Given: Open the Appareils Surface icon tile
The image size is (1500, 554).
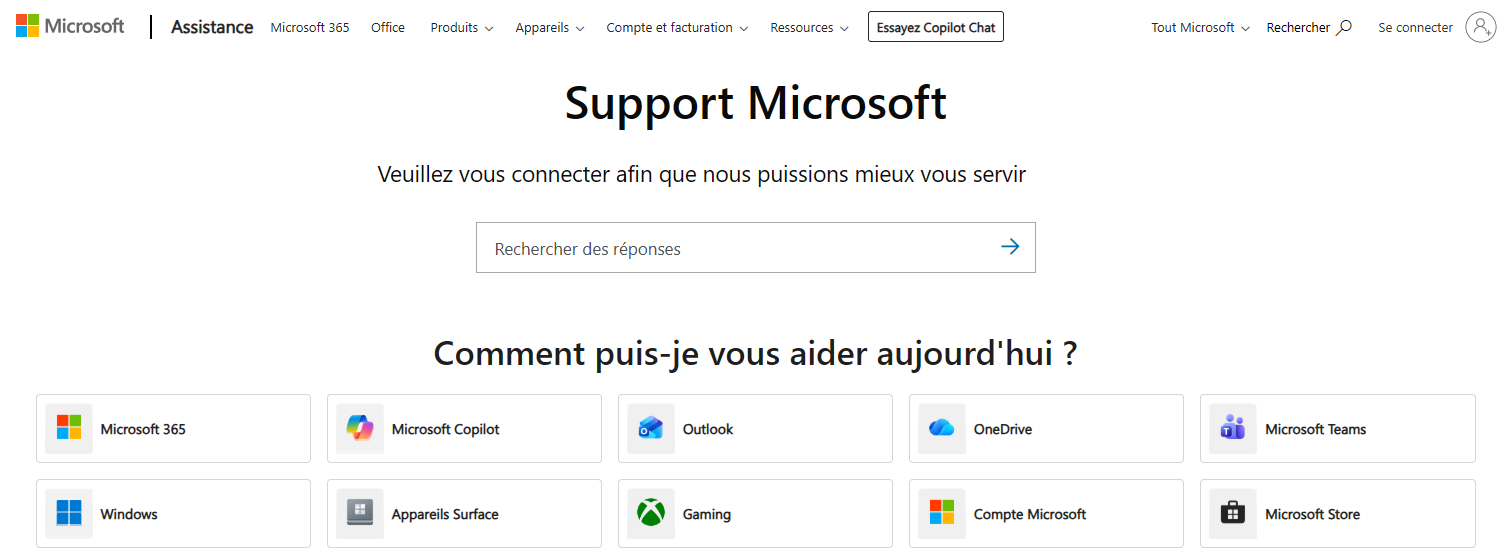Looking at the screenshot, I should [x=360, y=513].
